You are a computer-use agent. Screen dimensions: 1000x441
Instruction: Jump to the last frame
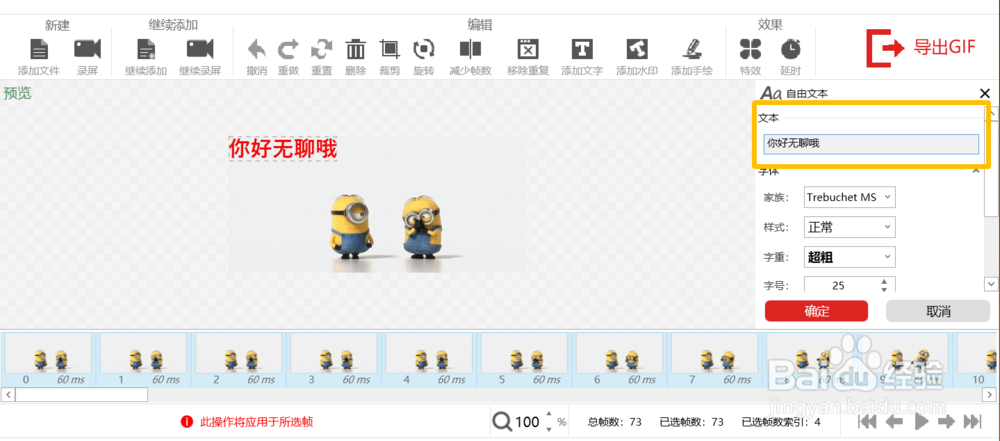pyautogui.click(x=972, y=421)
